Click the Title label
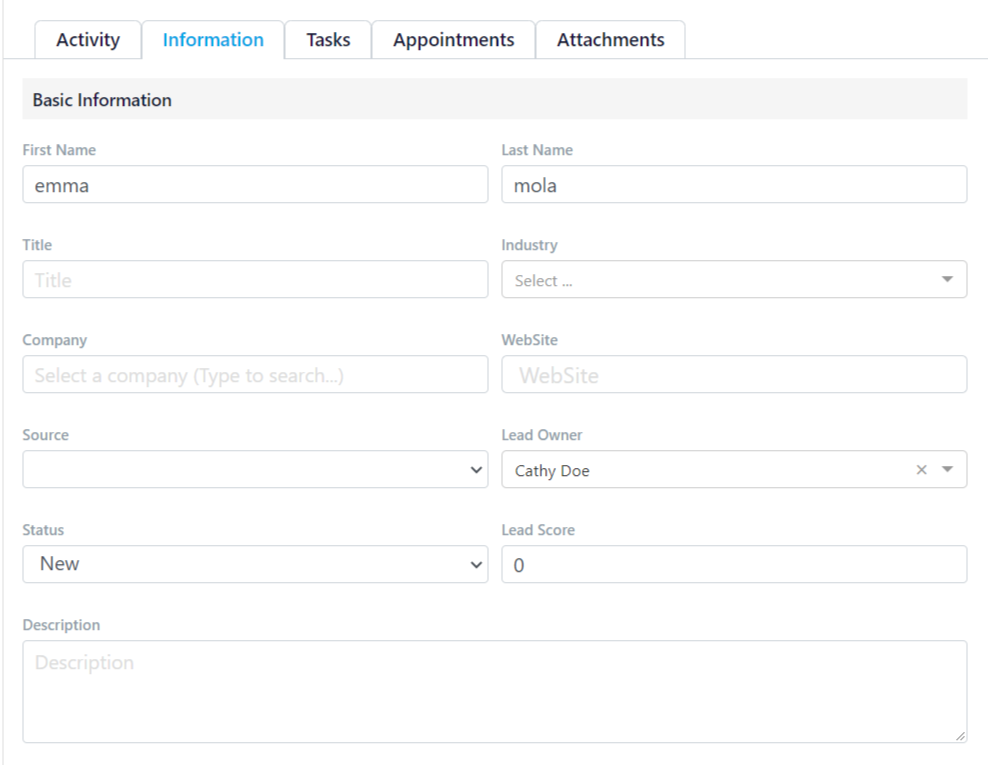 click(37, 245)
